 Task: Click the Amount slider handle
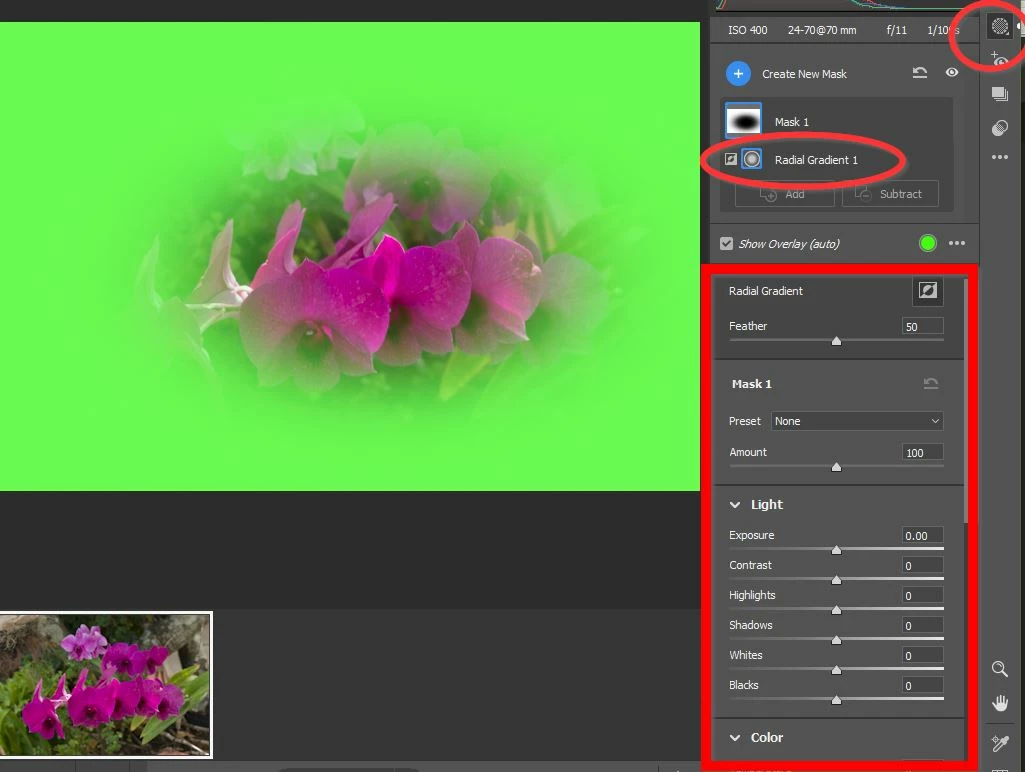pos(836,467)
